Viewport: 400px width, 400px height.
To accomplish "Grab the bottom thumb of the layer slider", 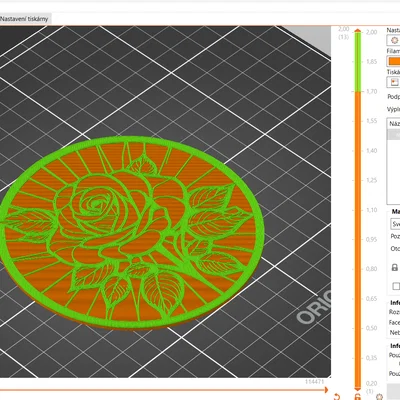I will (x=358, y=388).
